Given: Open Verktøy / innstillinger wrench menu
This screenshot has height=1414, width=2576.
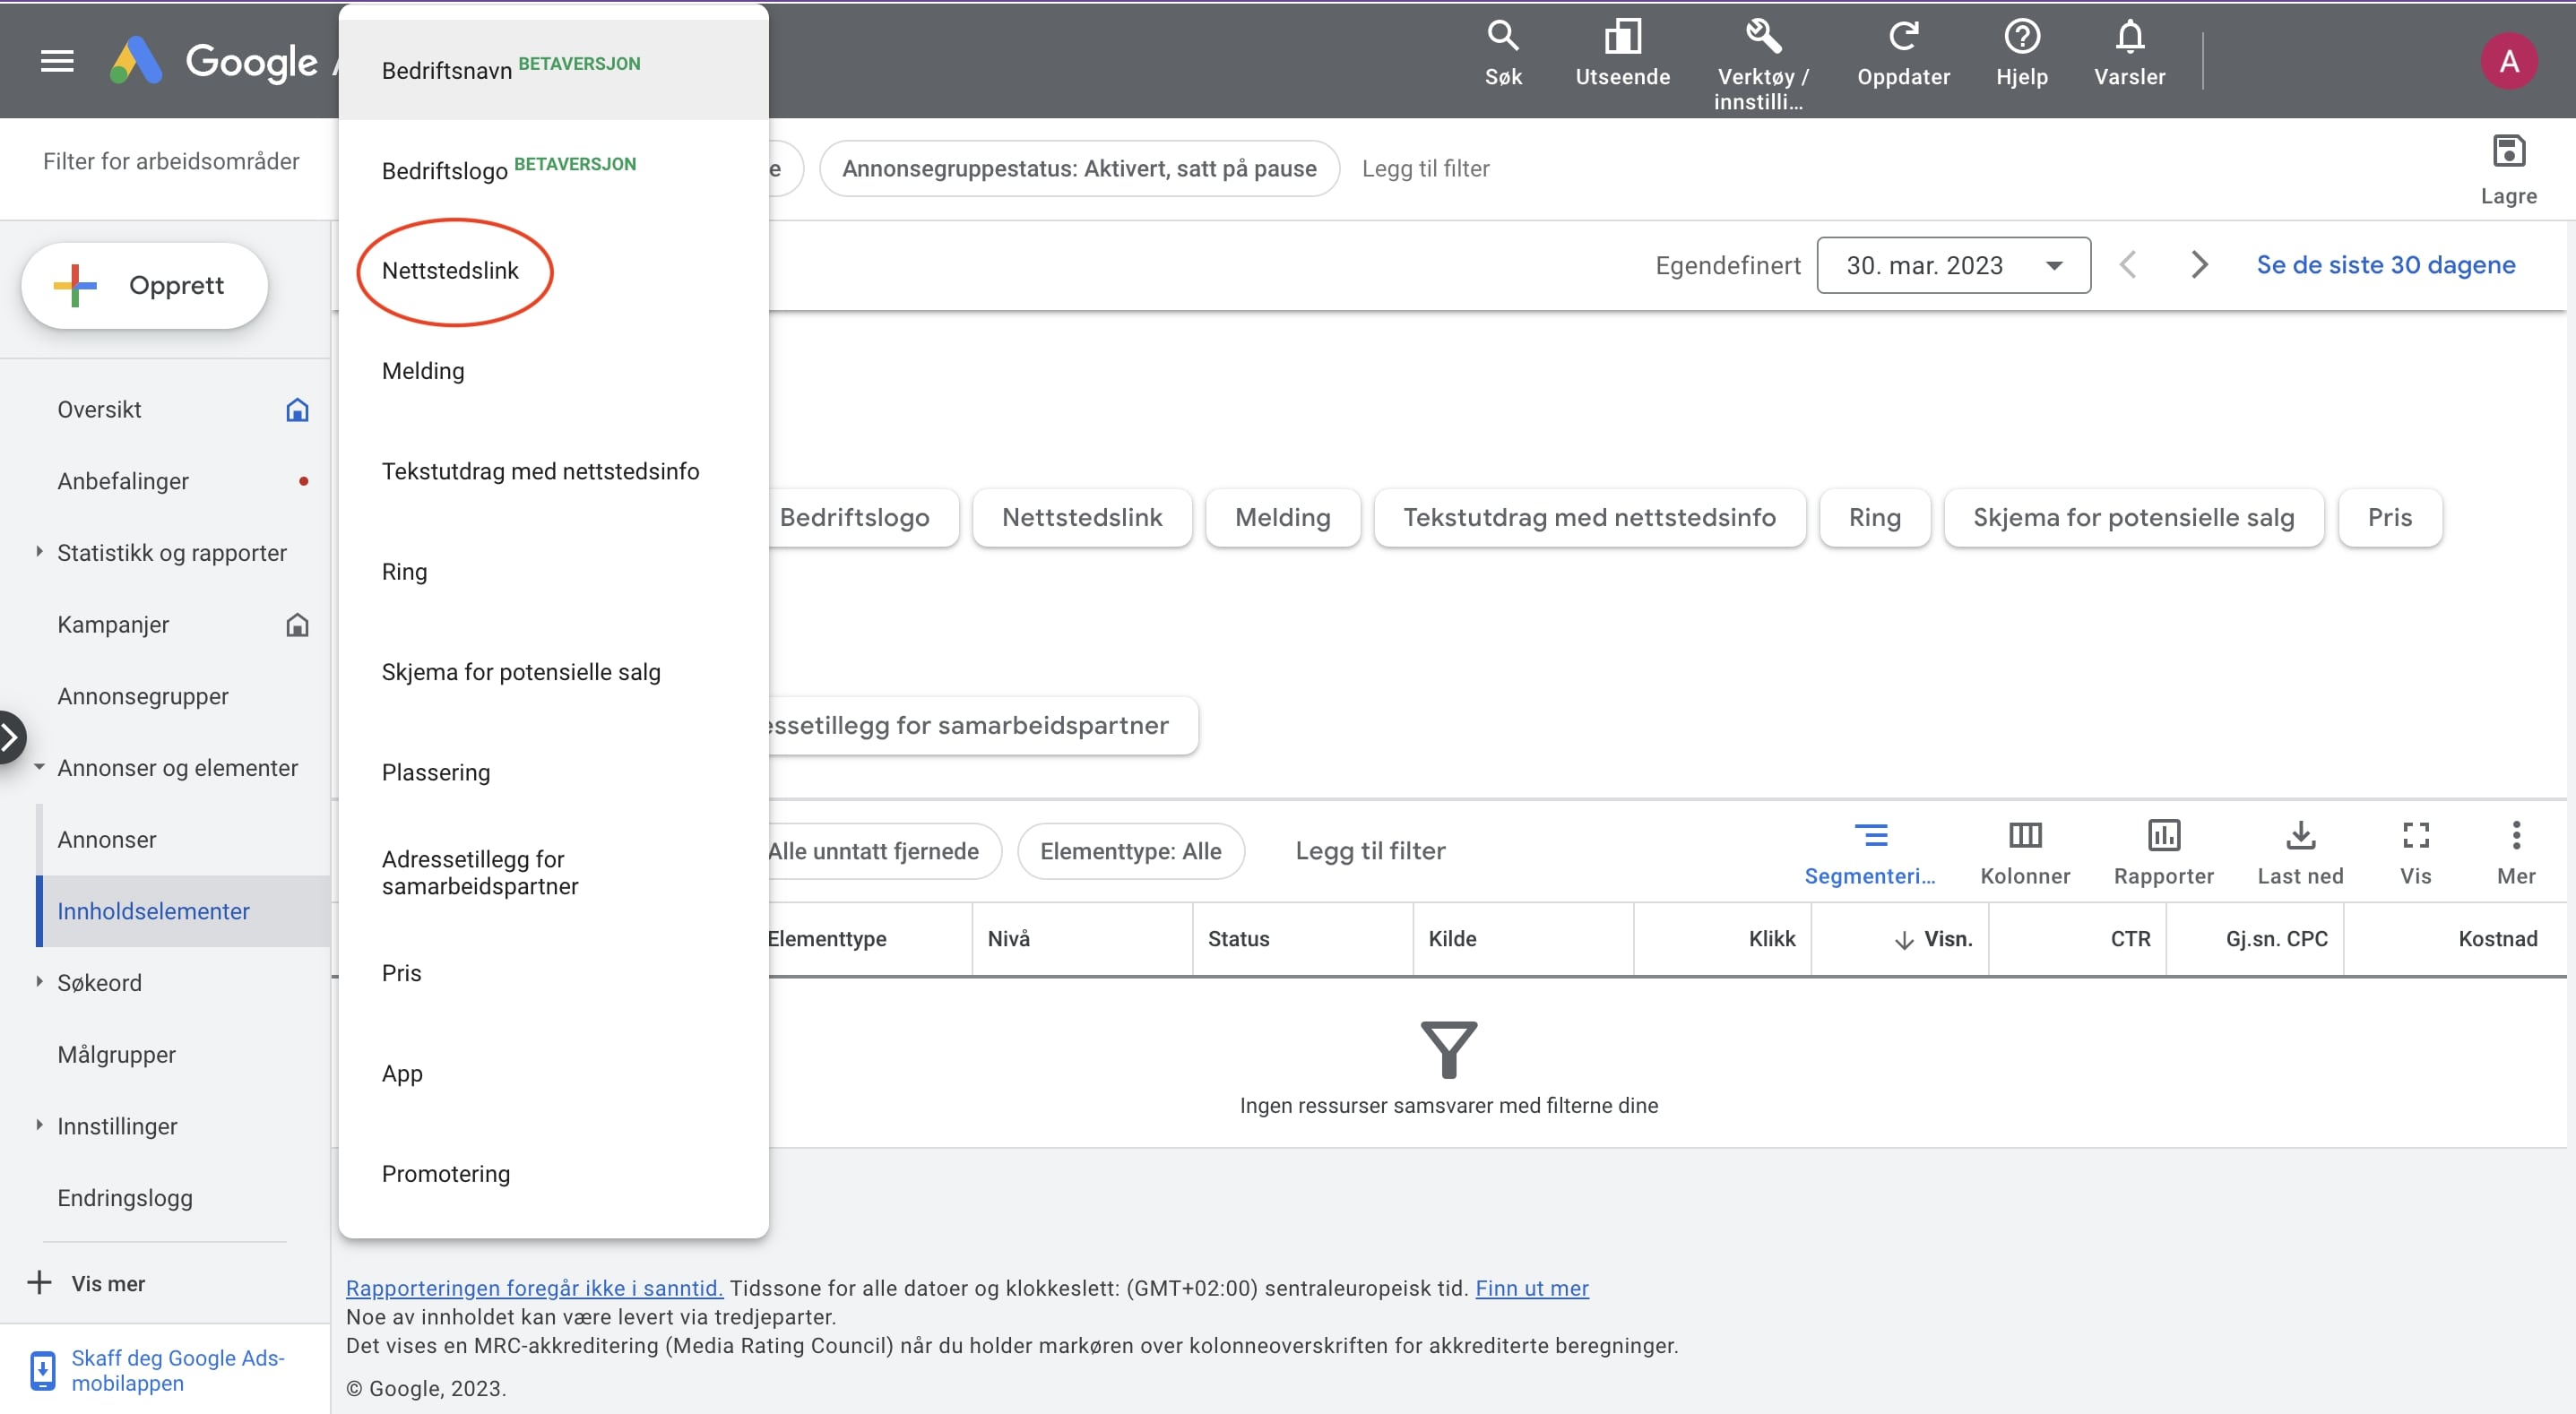Looking at the screenshot, I should (x=1762, y=37).
